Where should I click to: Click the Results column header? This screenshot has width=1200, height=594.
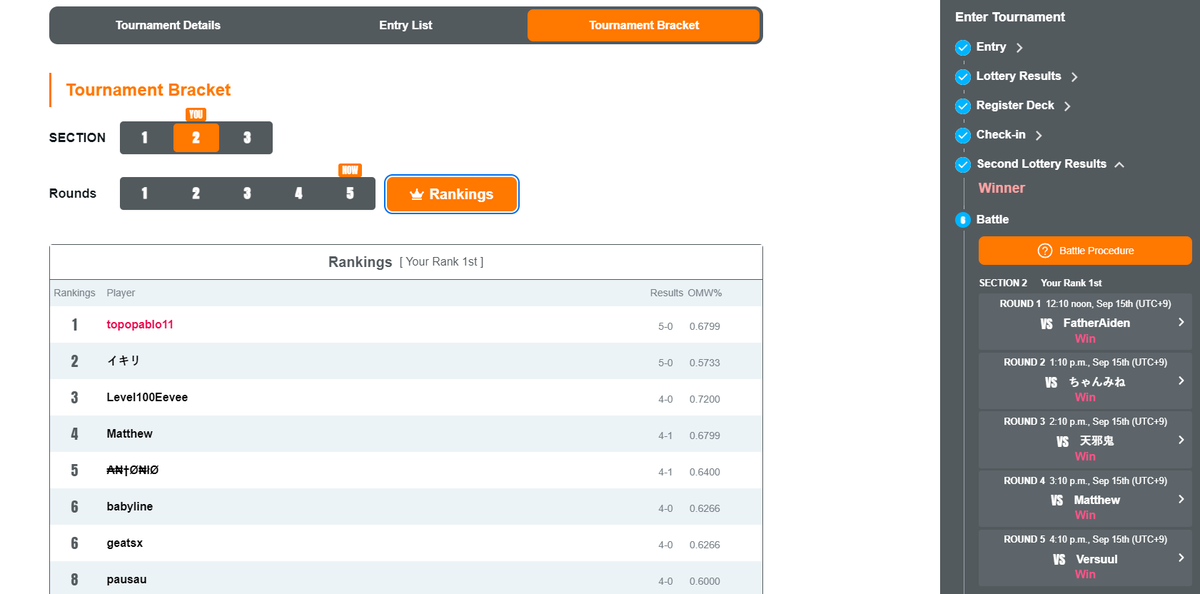[666, 293]
